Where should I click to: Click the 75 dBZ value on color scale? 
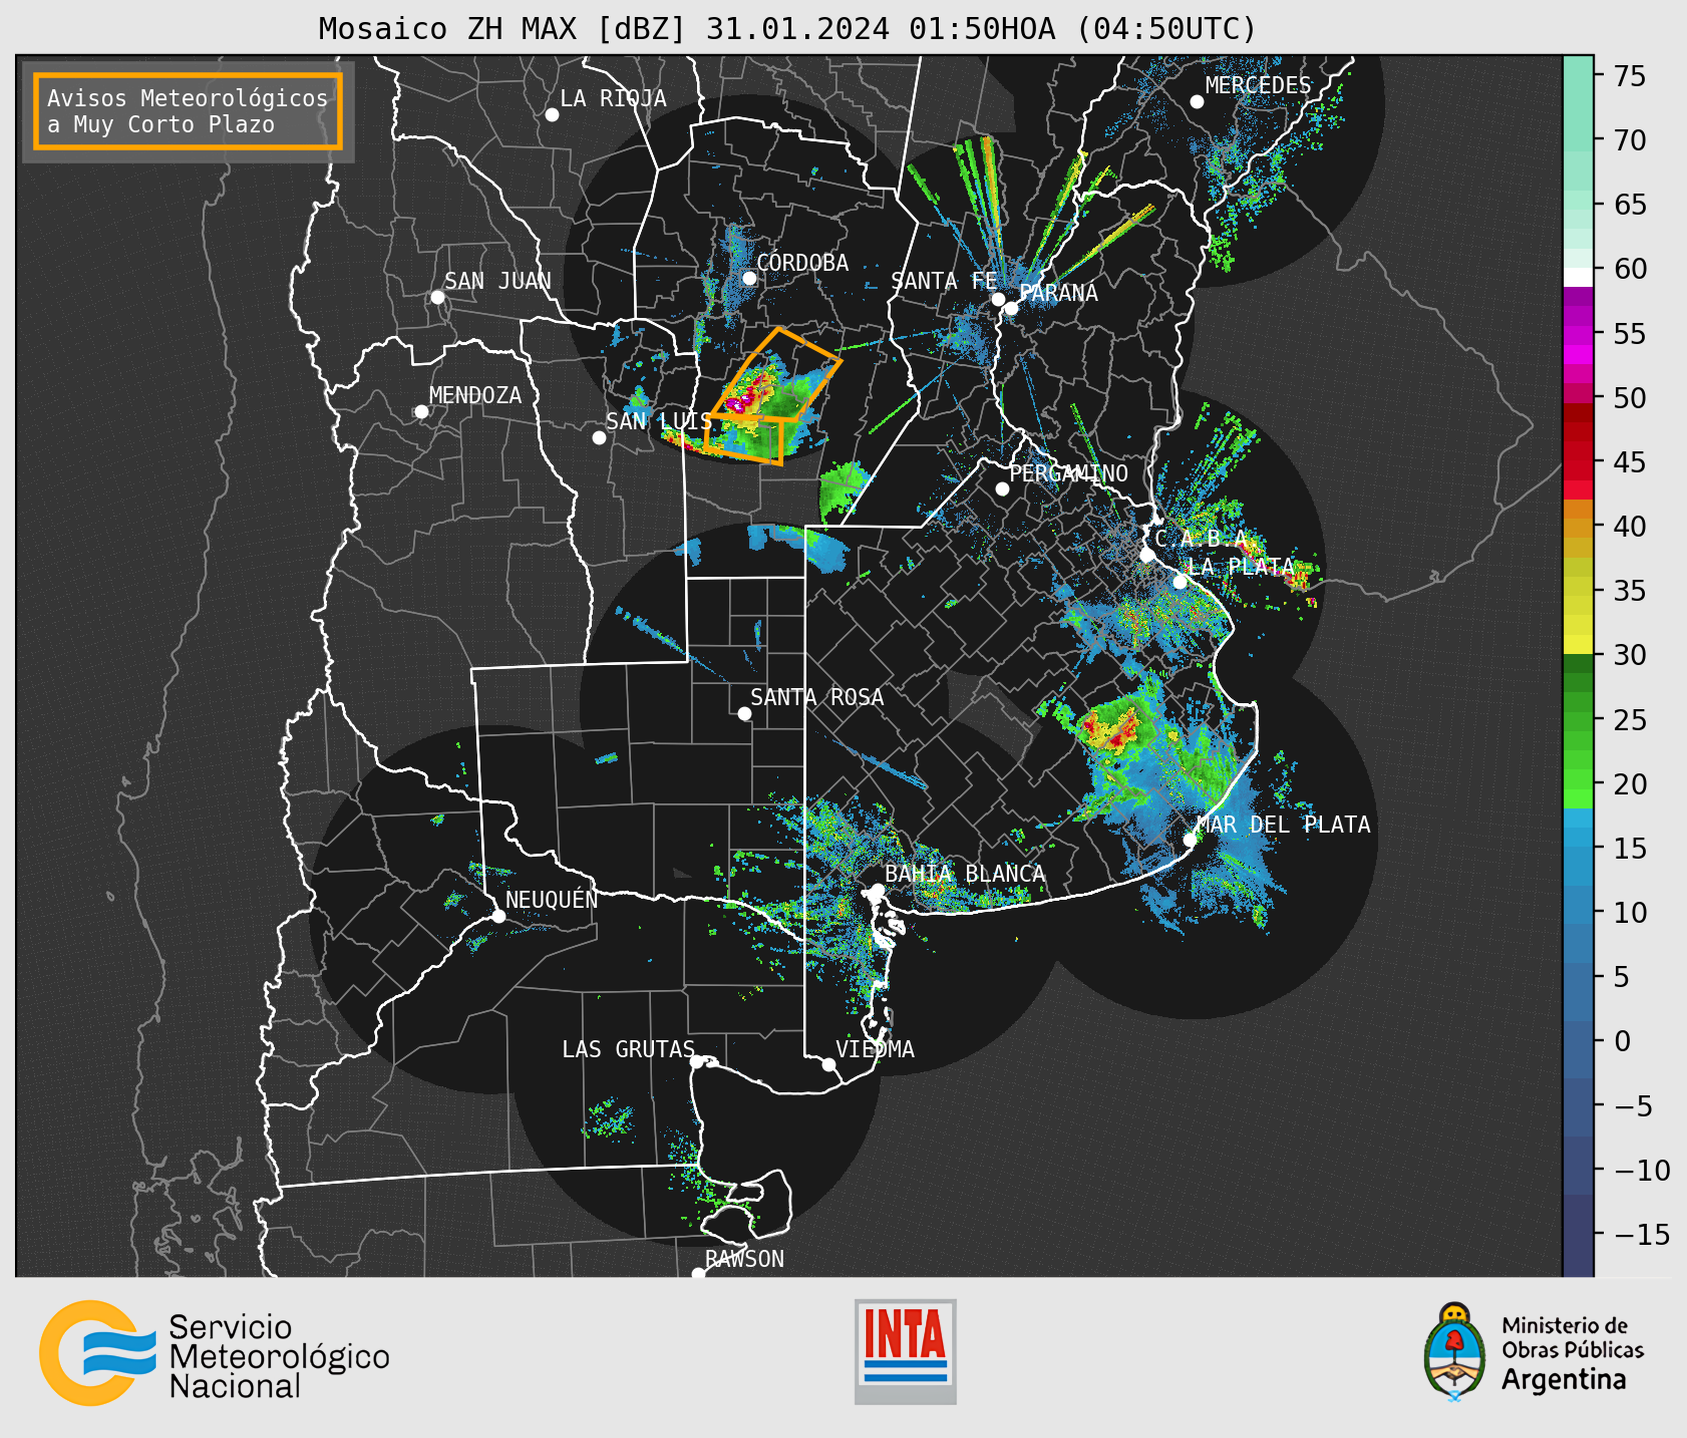click(x=1629, y=76)
